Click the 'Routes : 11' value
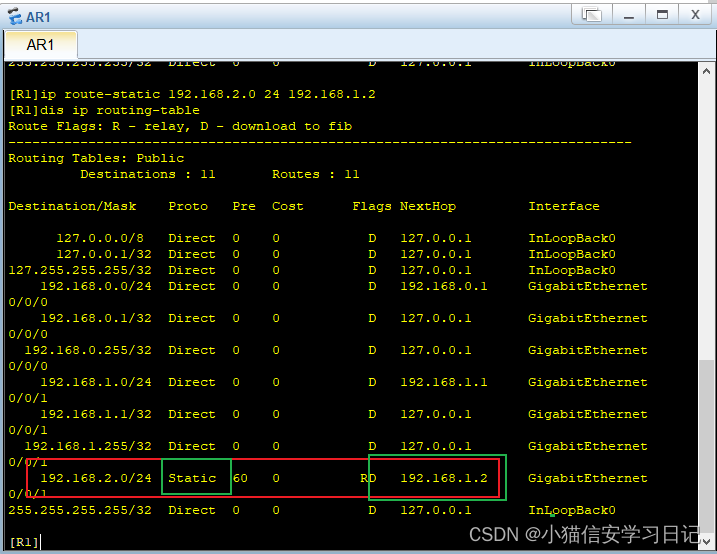717x554 pixels. [x=316, y=174]
